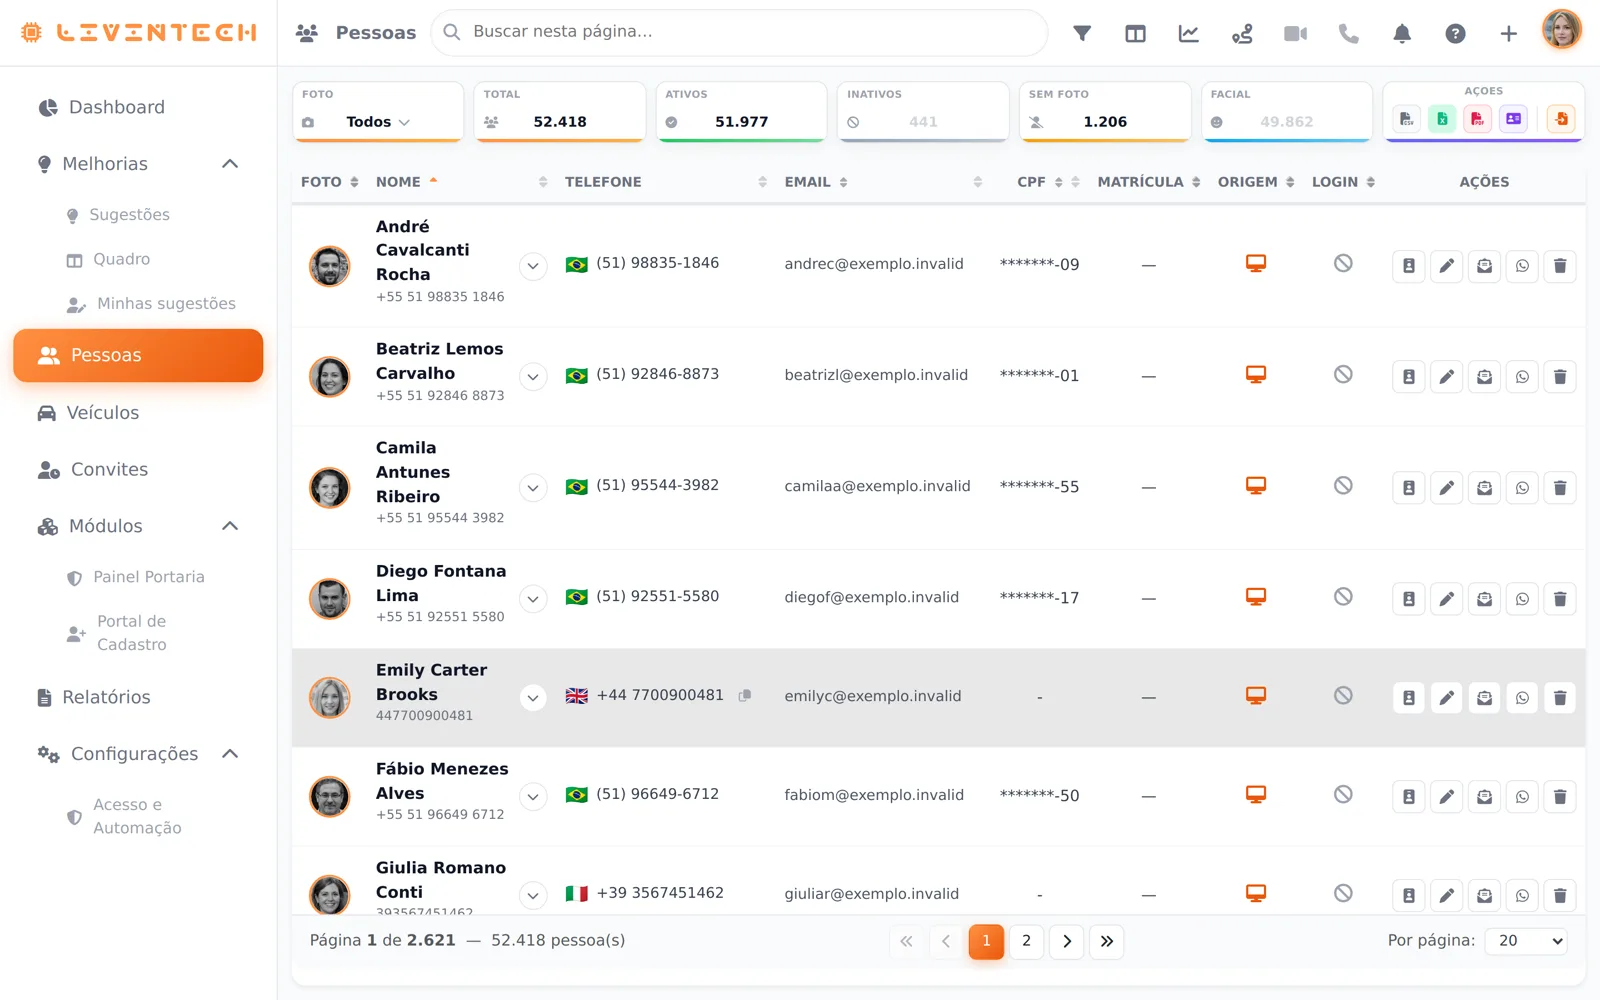Sort table by Email column header
Viewport: 1600px width, 1000px height.
click(808, 182)
